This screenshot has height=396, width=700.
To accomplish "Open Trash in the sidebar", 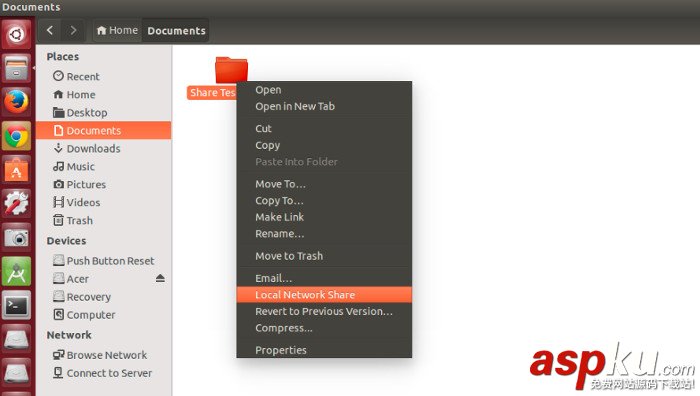I will (104, 221).
